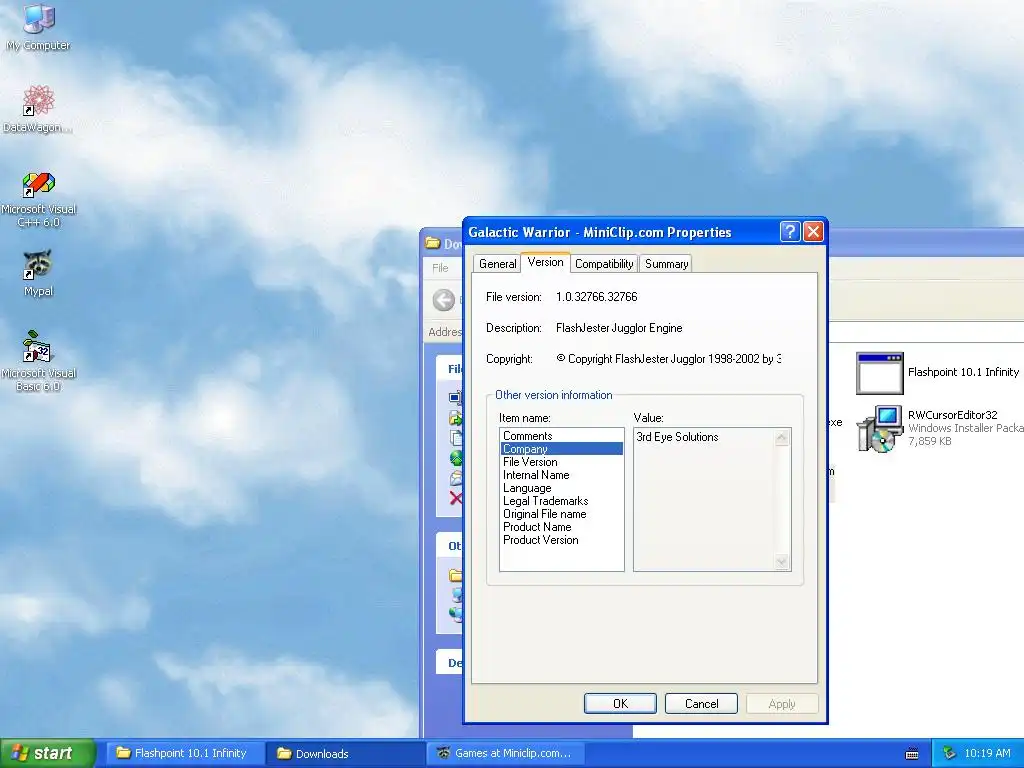Click the RWCursorEditor32 file name
This screenshot has width=1024, height=768.
point(952,415)
